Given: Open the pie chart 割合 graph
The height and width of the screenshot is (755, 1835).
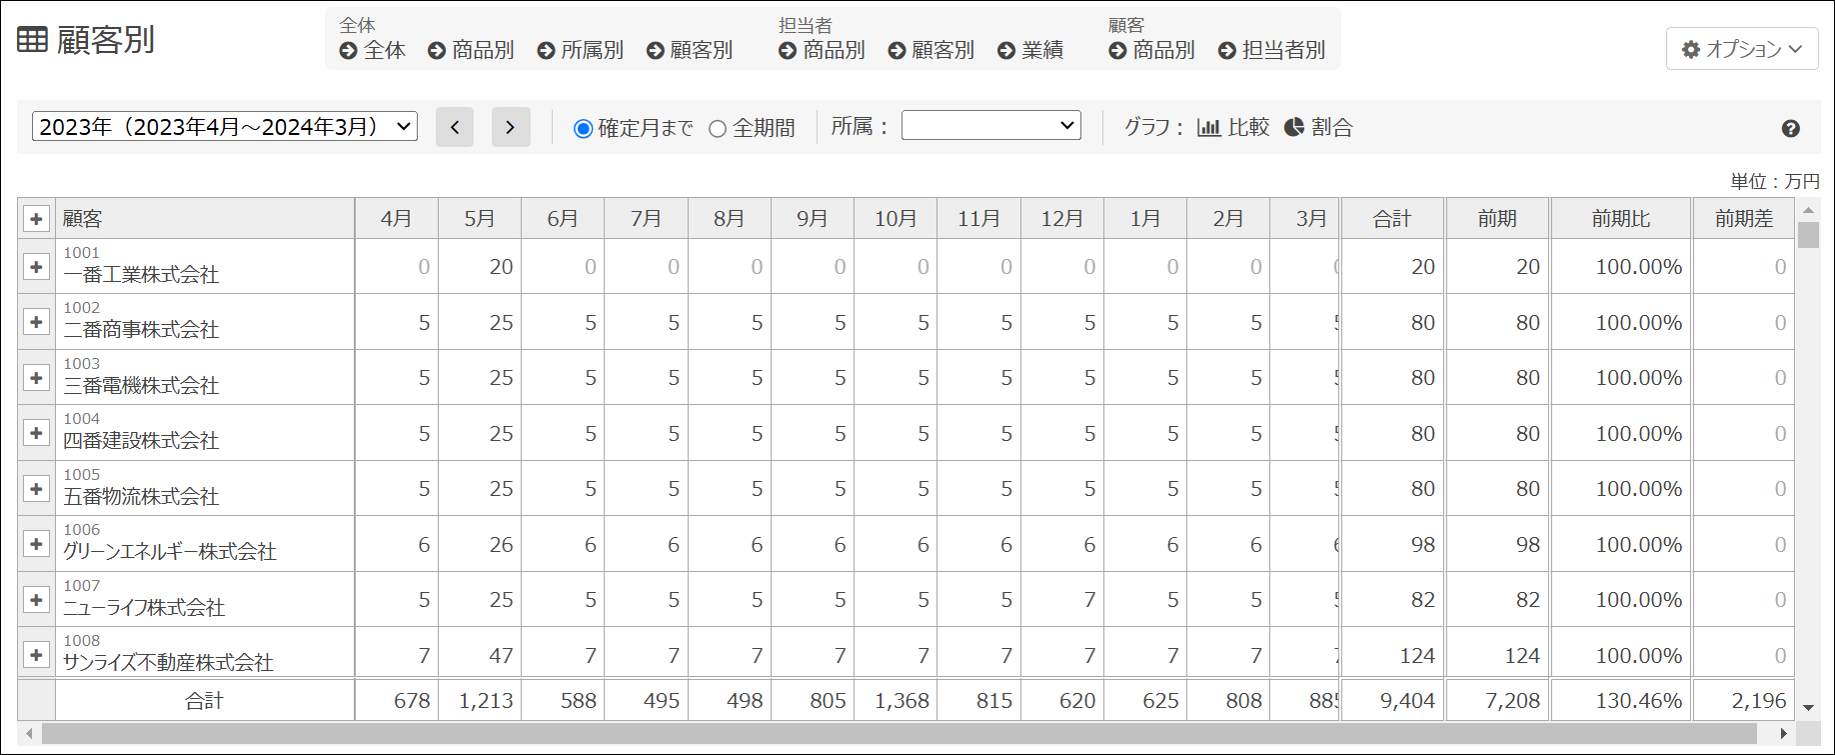Looking at the screenshot, I should click(x=1318, y=127).
